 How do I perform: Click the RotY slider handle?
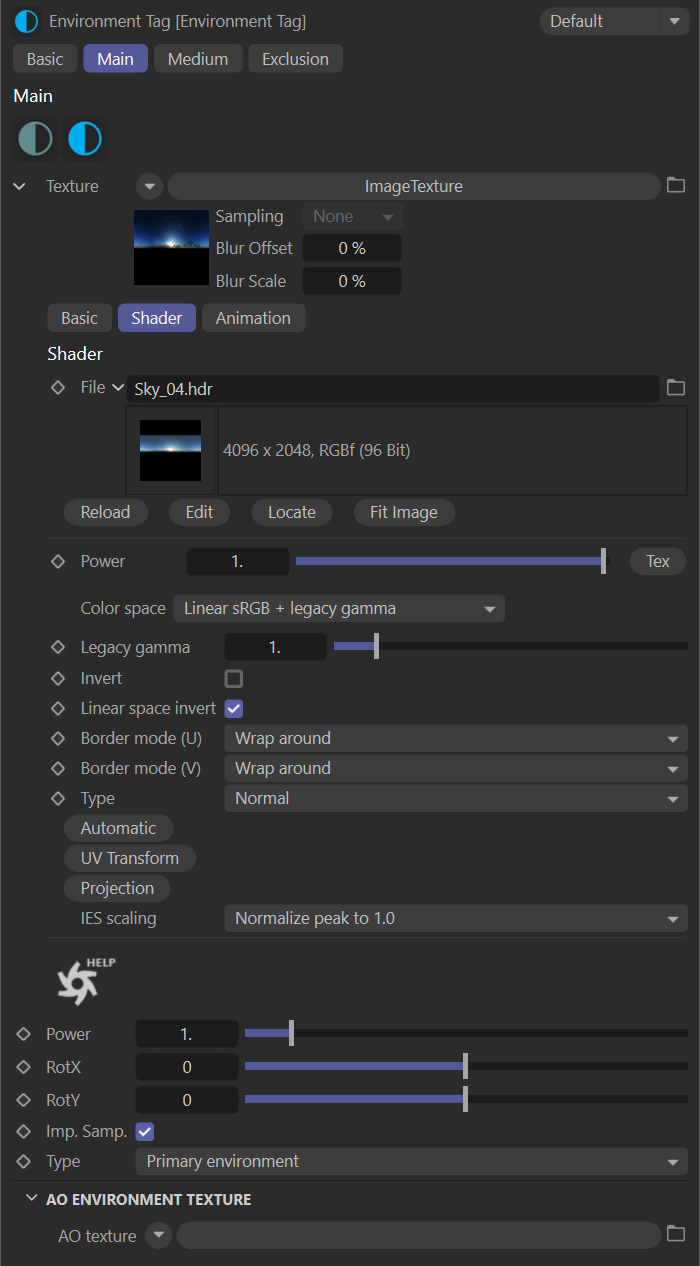[465, 1100]
